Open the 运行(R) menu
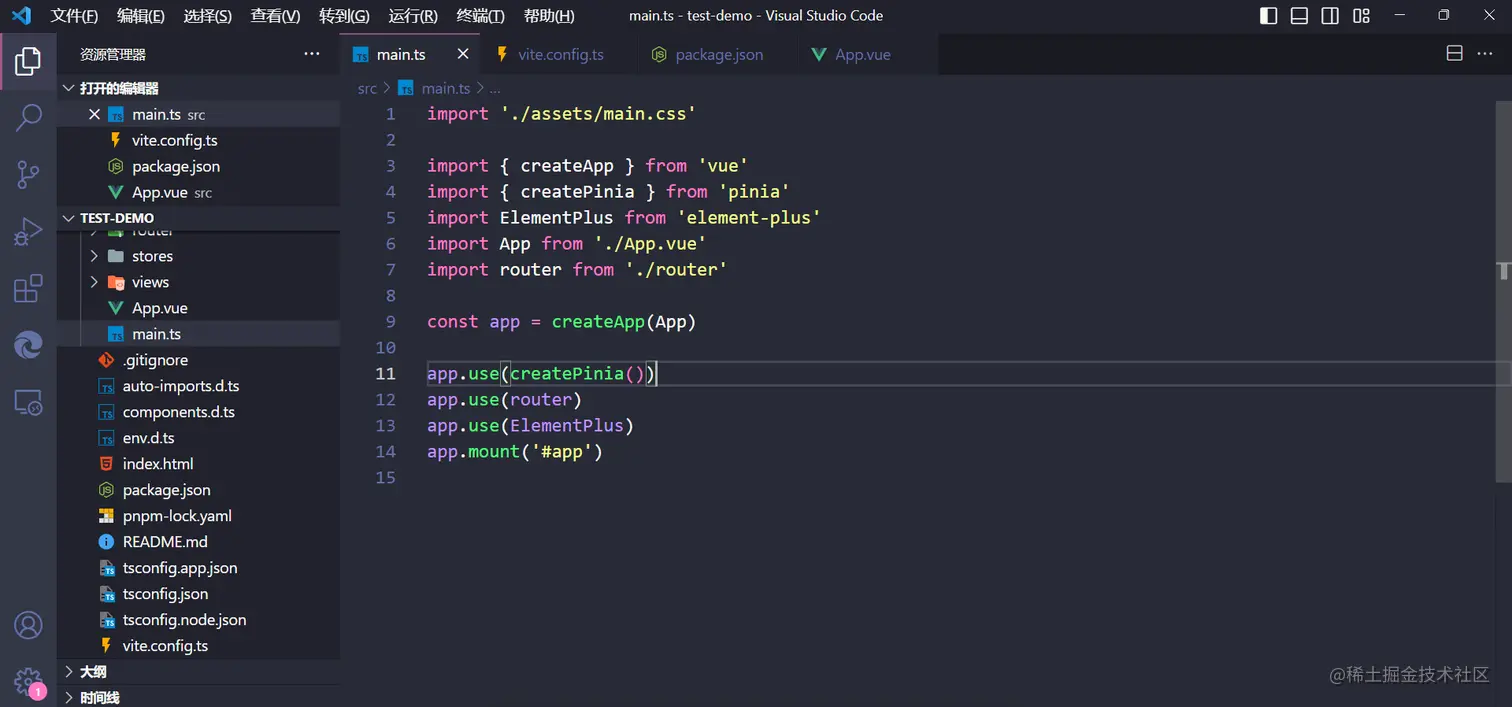1512x707 pixels. [413, 16]
